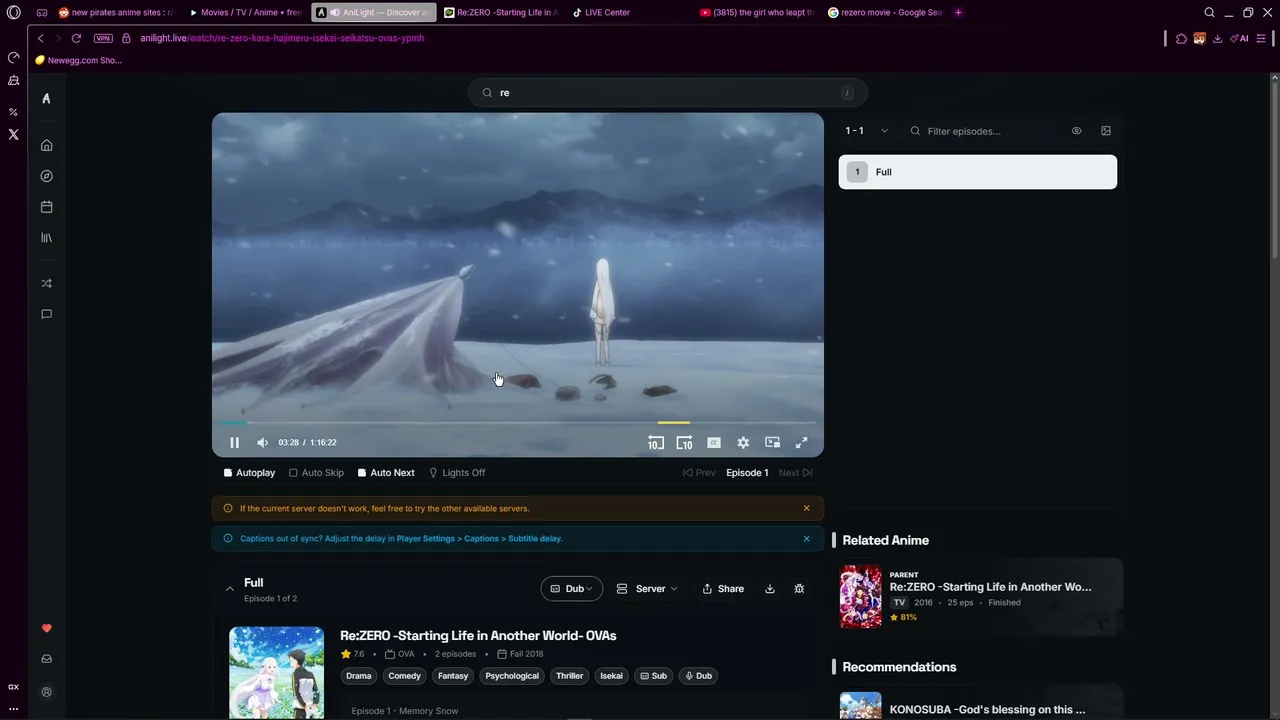The height and width of the screenshot is (720, 1280).
Task: Enable the Auto Skip checkbox
Action: coord(316,473)
